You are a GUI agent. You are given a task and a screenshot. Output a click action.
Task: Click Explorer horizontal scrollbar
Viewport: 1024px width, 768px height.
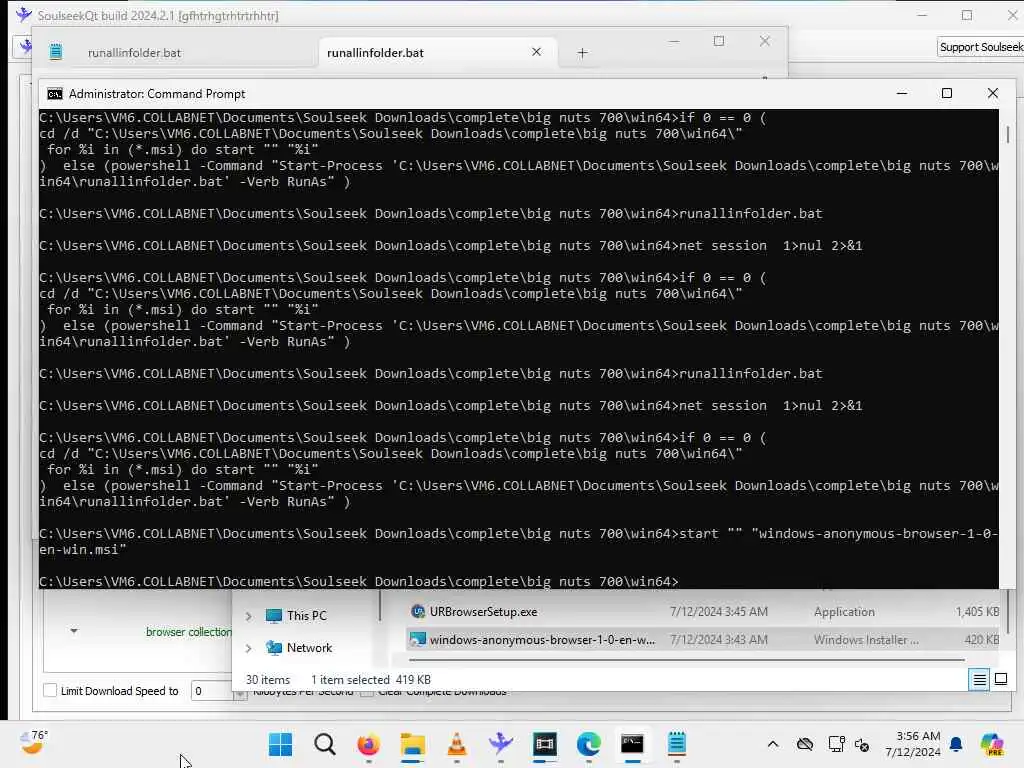[x=686, y=660]
